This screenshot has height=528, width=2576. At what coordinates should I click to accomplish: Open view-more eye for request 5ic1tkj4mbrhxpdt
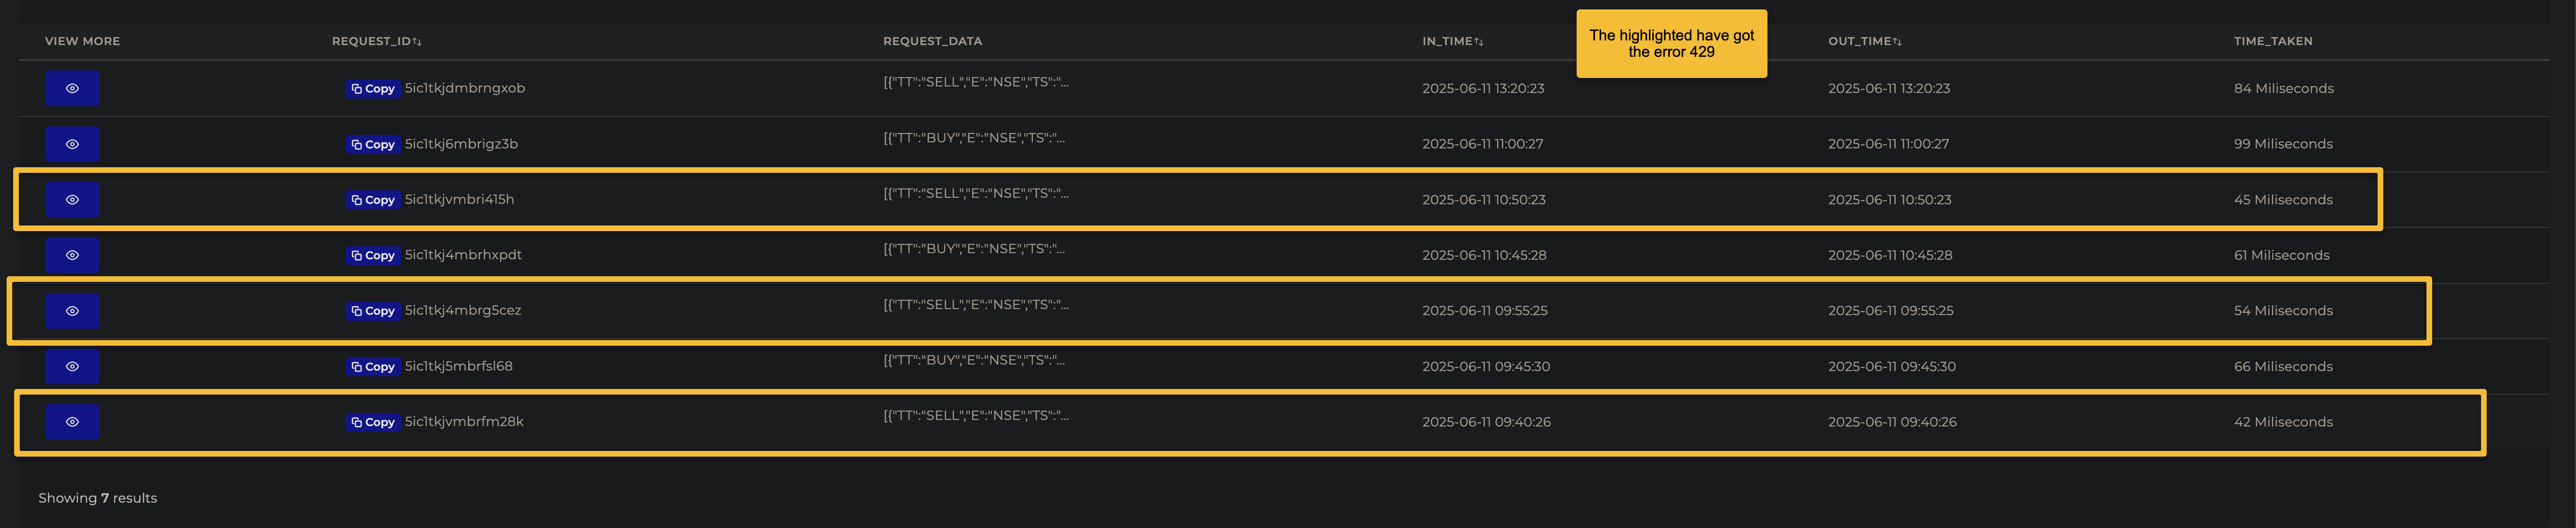point(72,255)
